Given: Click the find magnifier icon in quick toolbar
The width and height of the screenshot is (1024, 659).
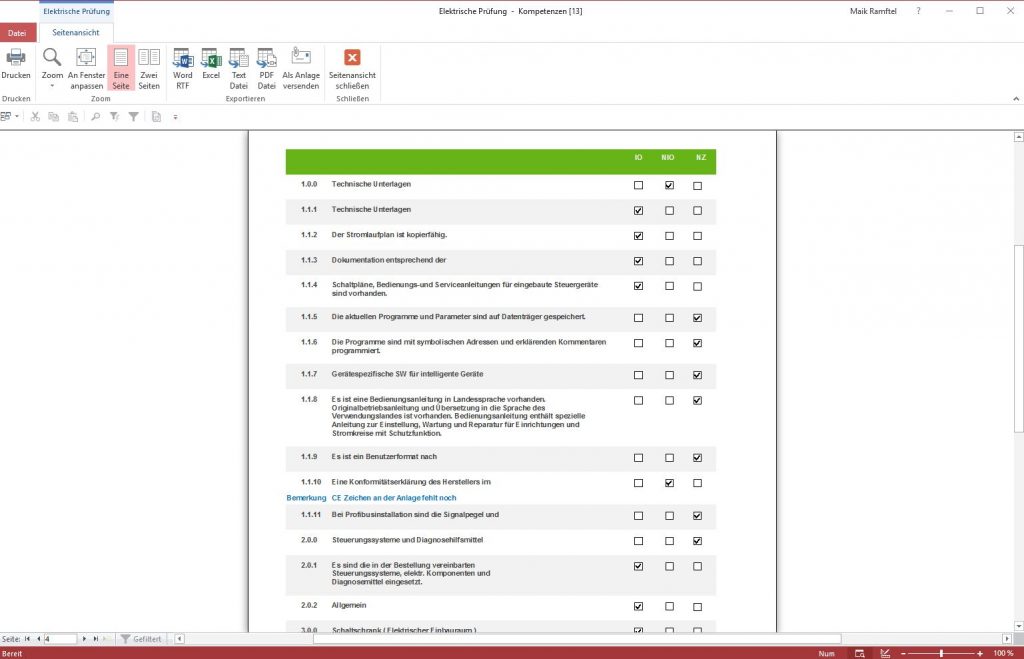Looking at the screenshot, I should pyautogui.click(x=95, y=117).
